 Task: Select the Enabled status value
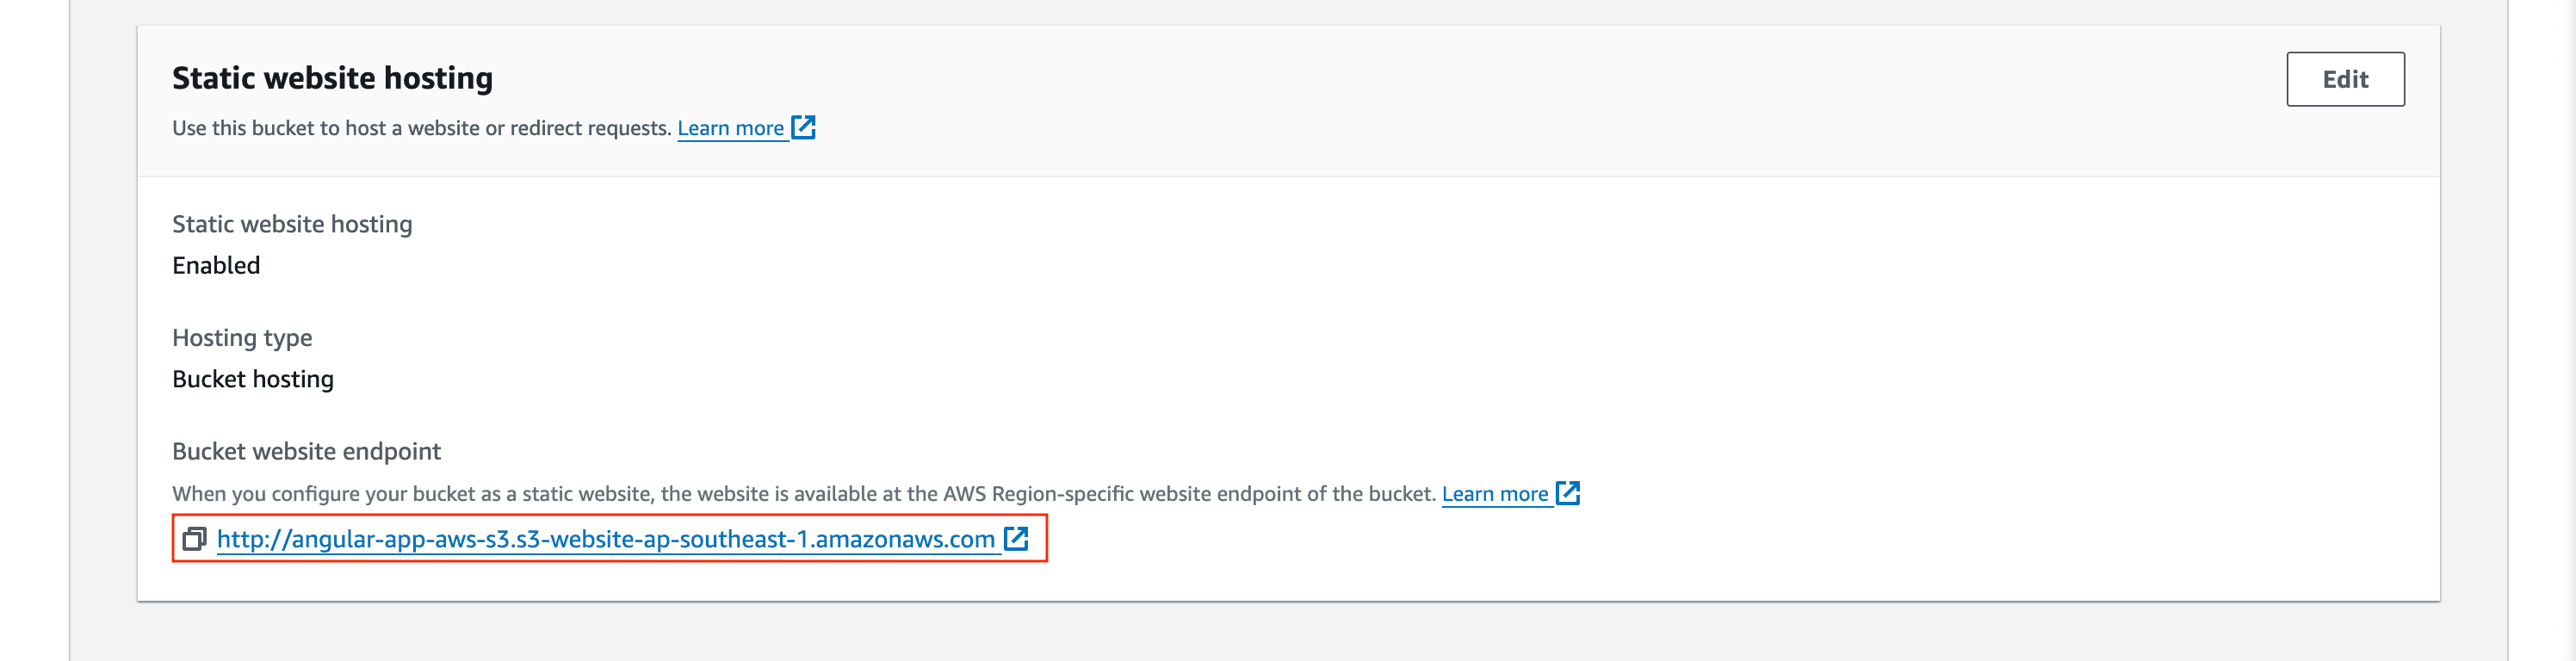click(216, 265)
